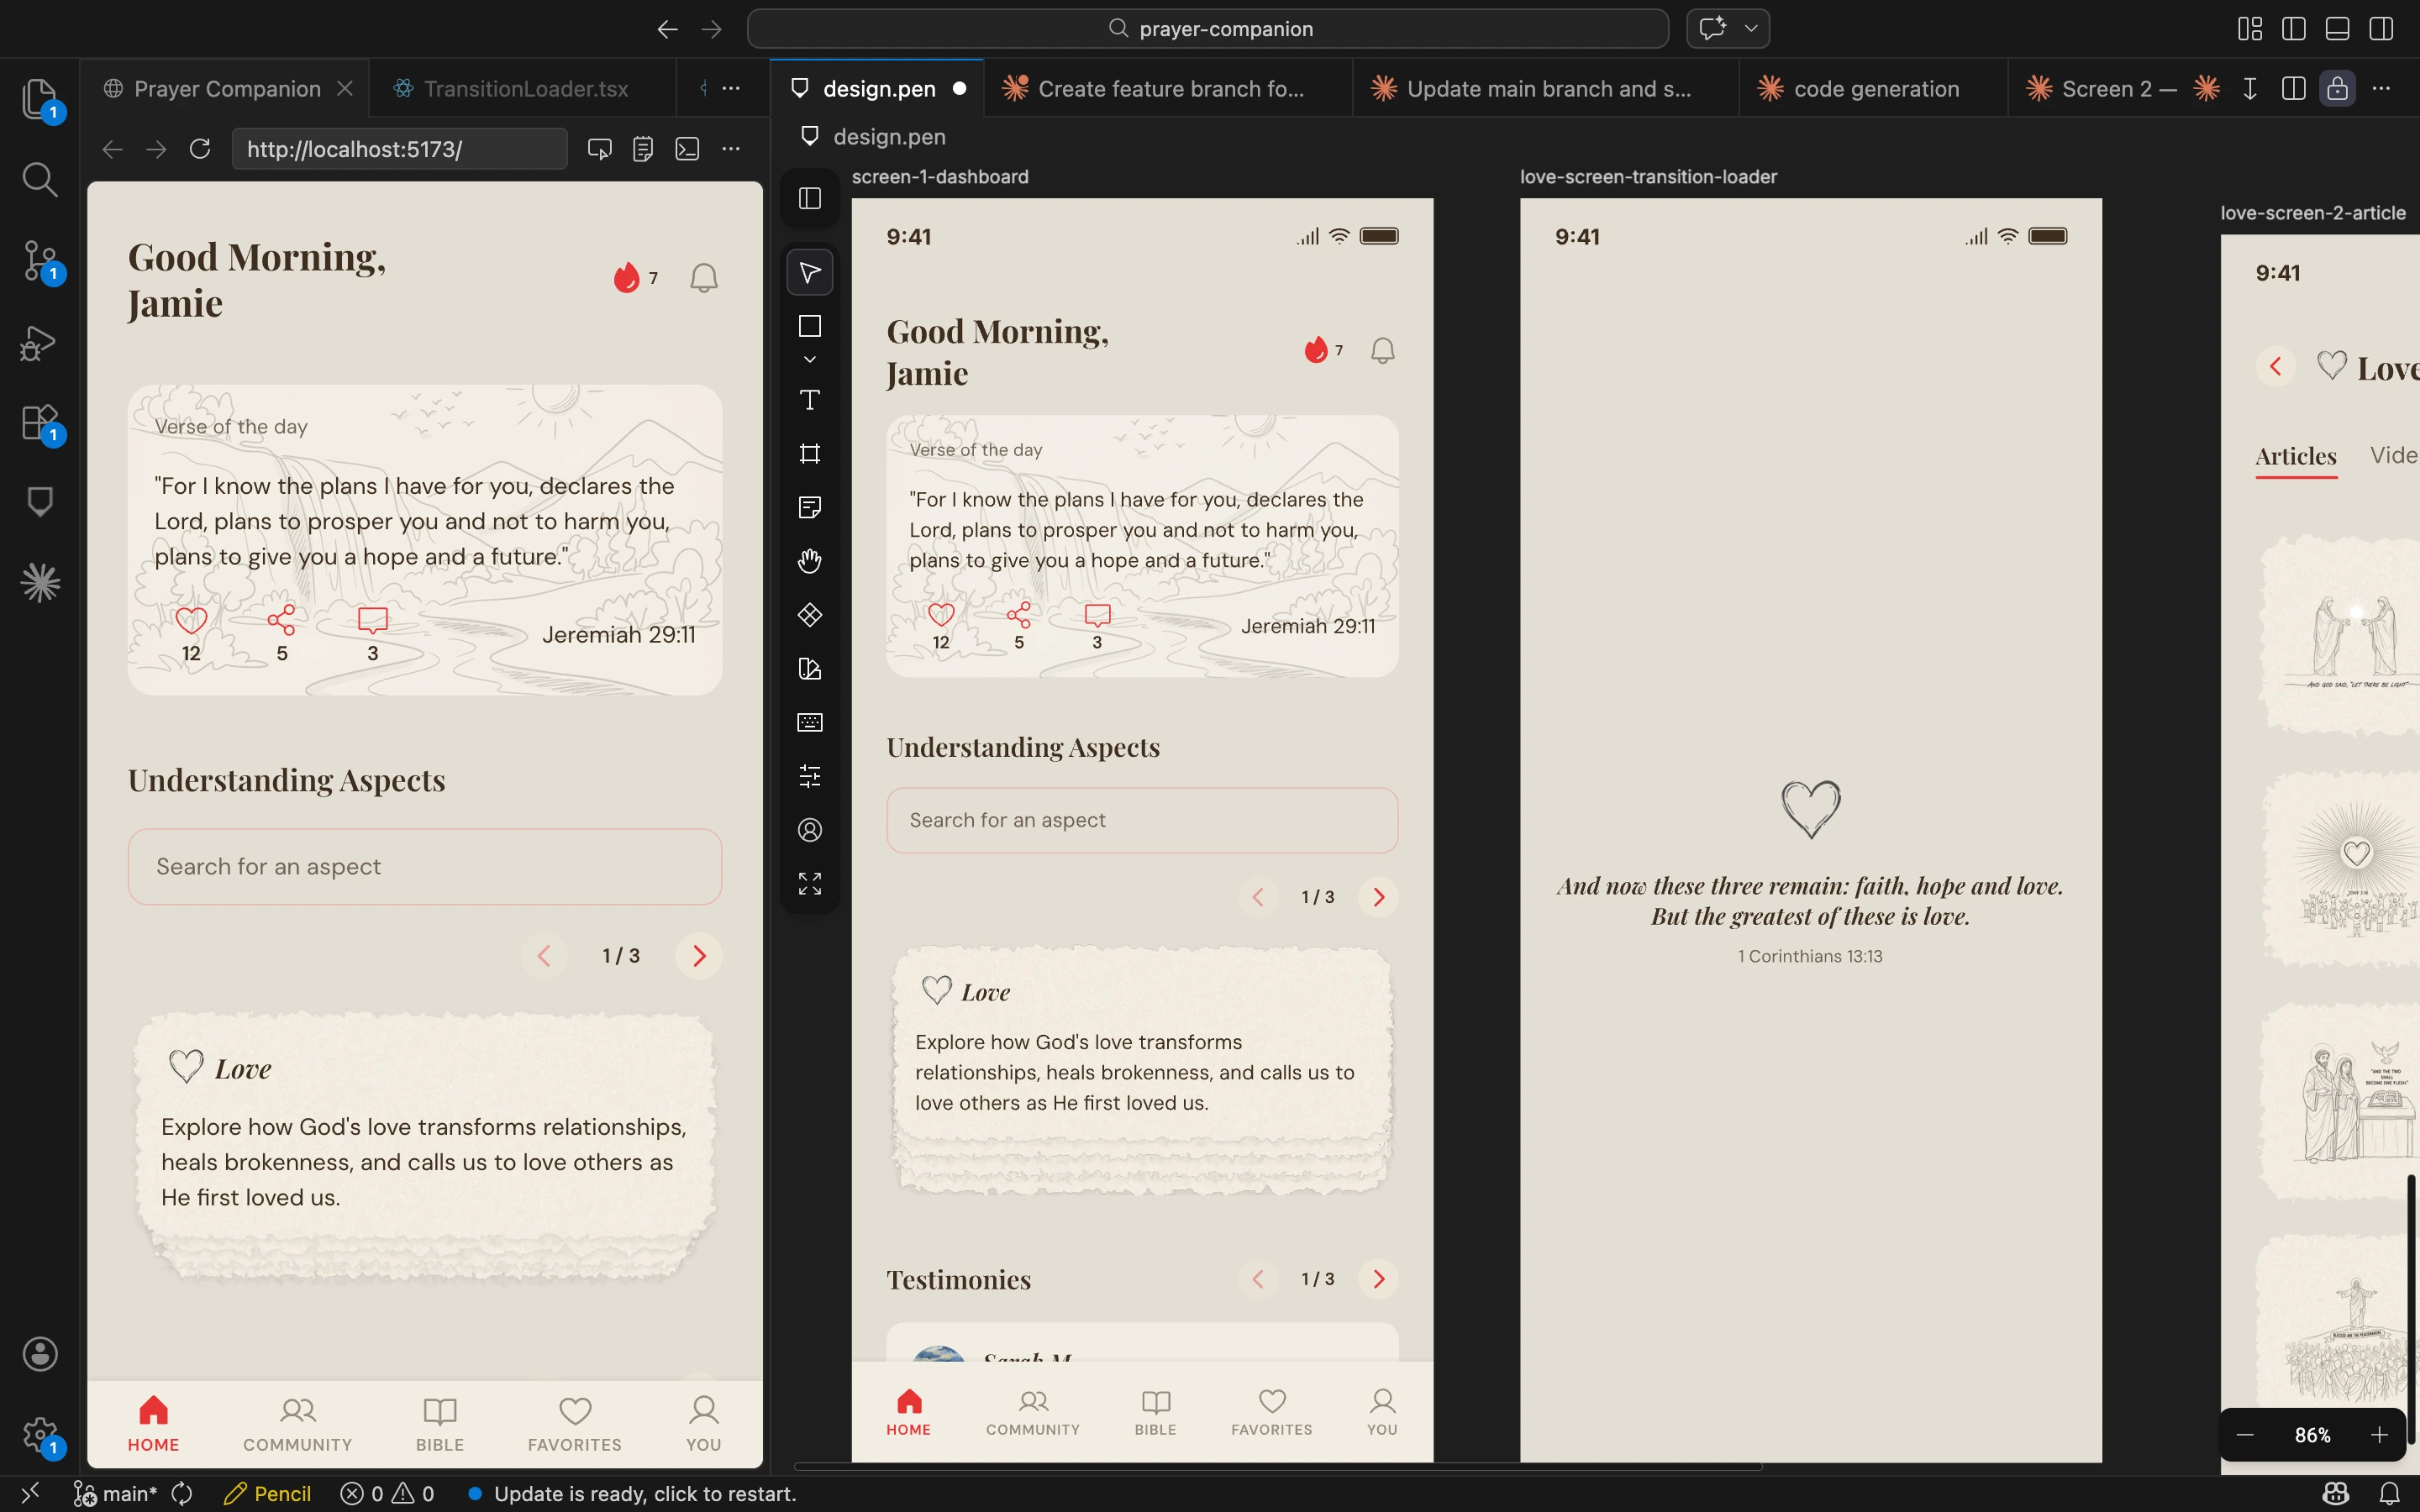Open the code generation tab
Image resolution: width=2420 pixels, height=1512 pixels.
pos(1875,89)
